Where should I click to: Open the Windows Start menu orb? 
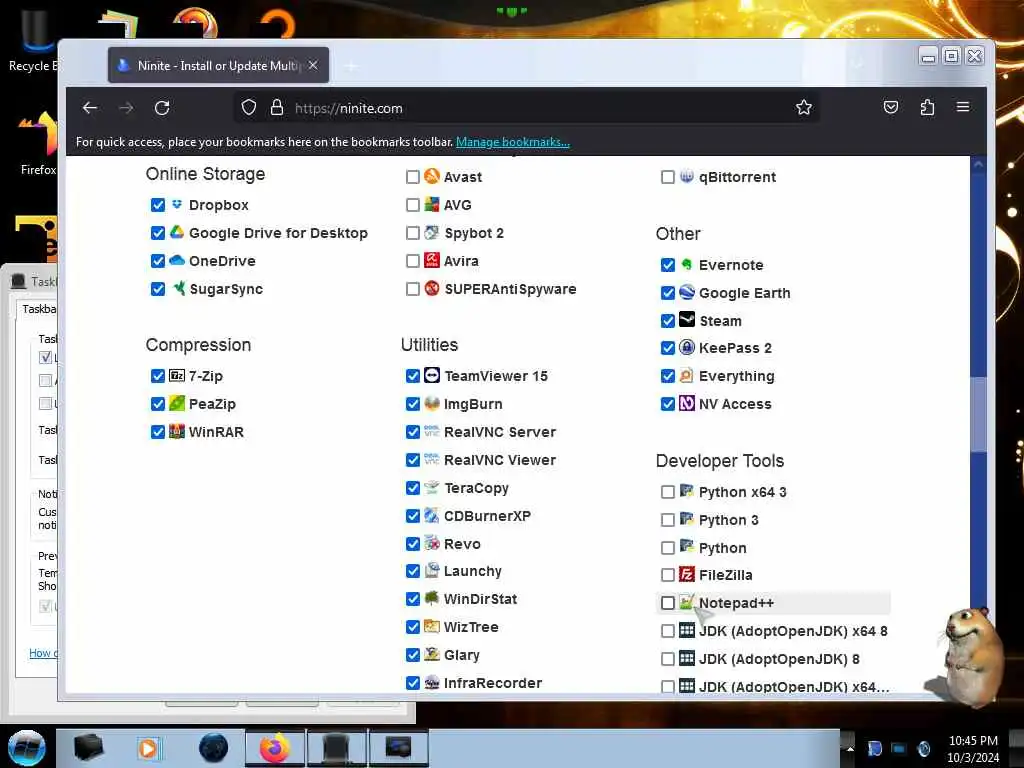click(27, 748)
